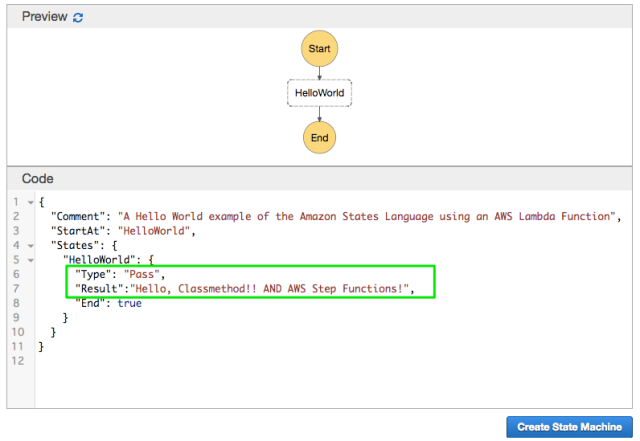Click the "HelloWorld" key on line 5
Screen dimensions: 640x441
[x=99, y=260]
